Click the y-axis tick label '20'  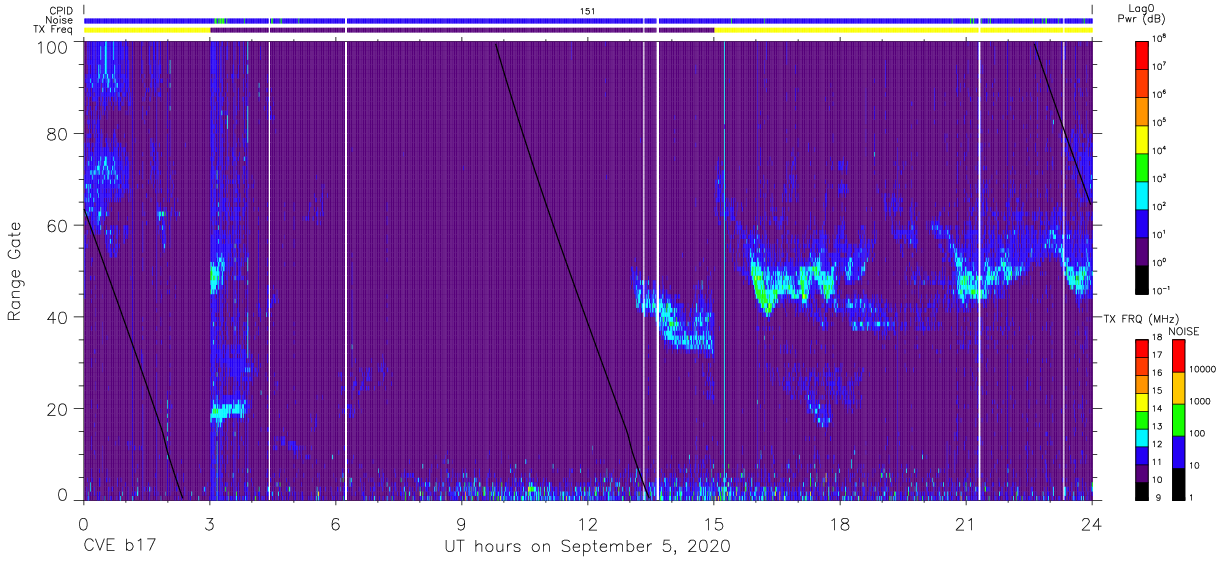click(56, 408)
